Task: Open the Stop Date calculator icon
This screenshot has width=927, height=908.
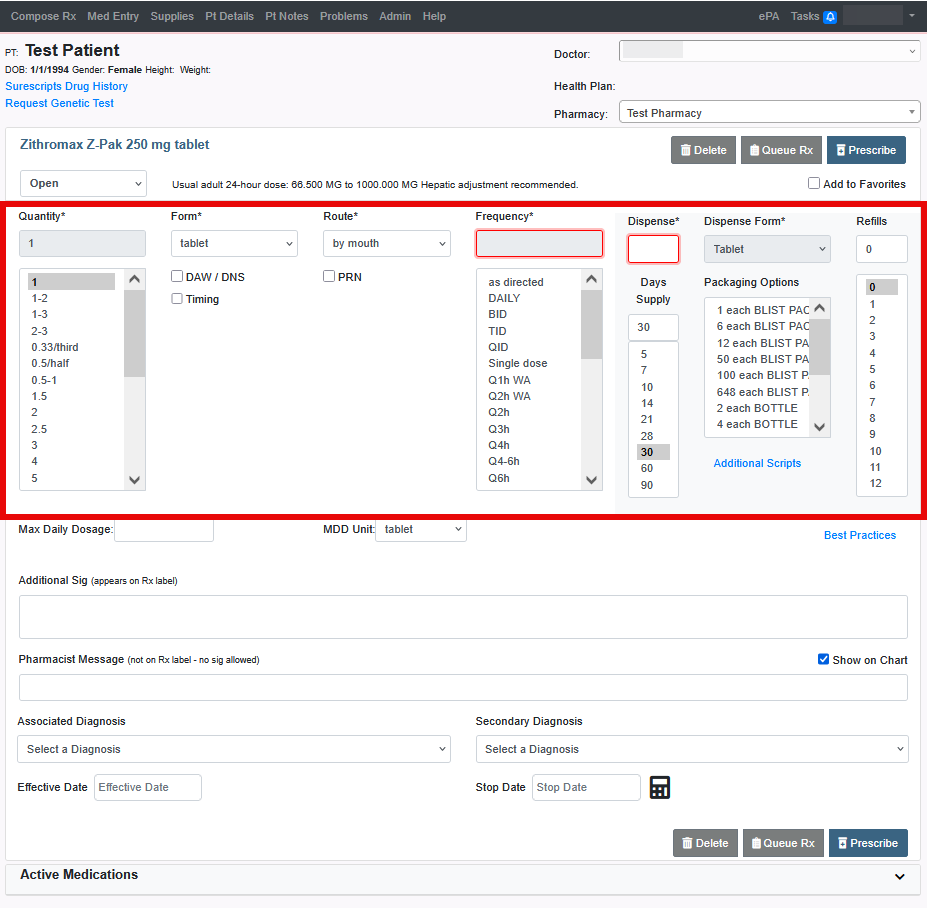Action: click(x=659, y=787)
